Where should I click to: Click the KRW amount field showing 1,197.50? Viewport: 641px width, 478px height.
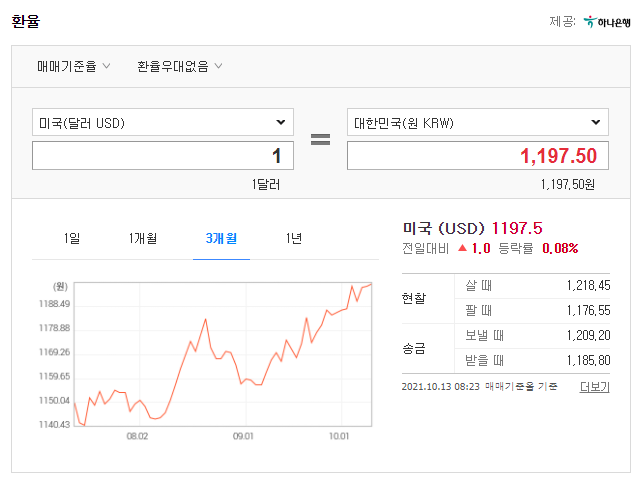477,156
